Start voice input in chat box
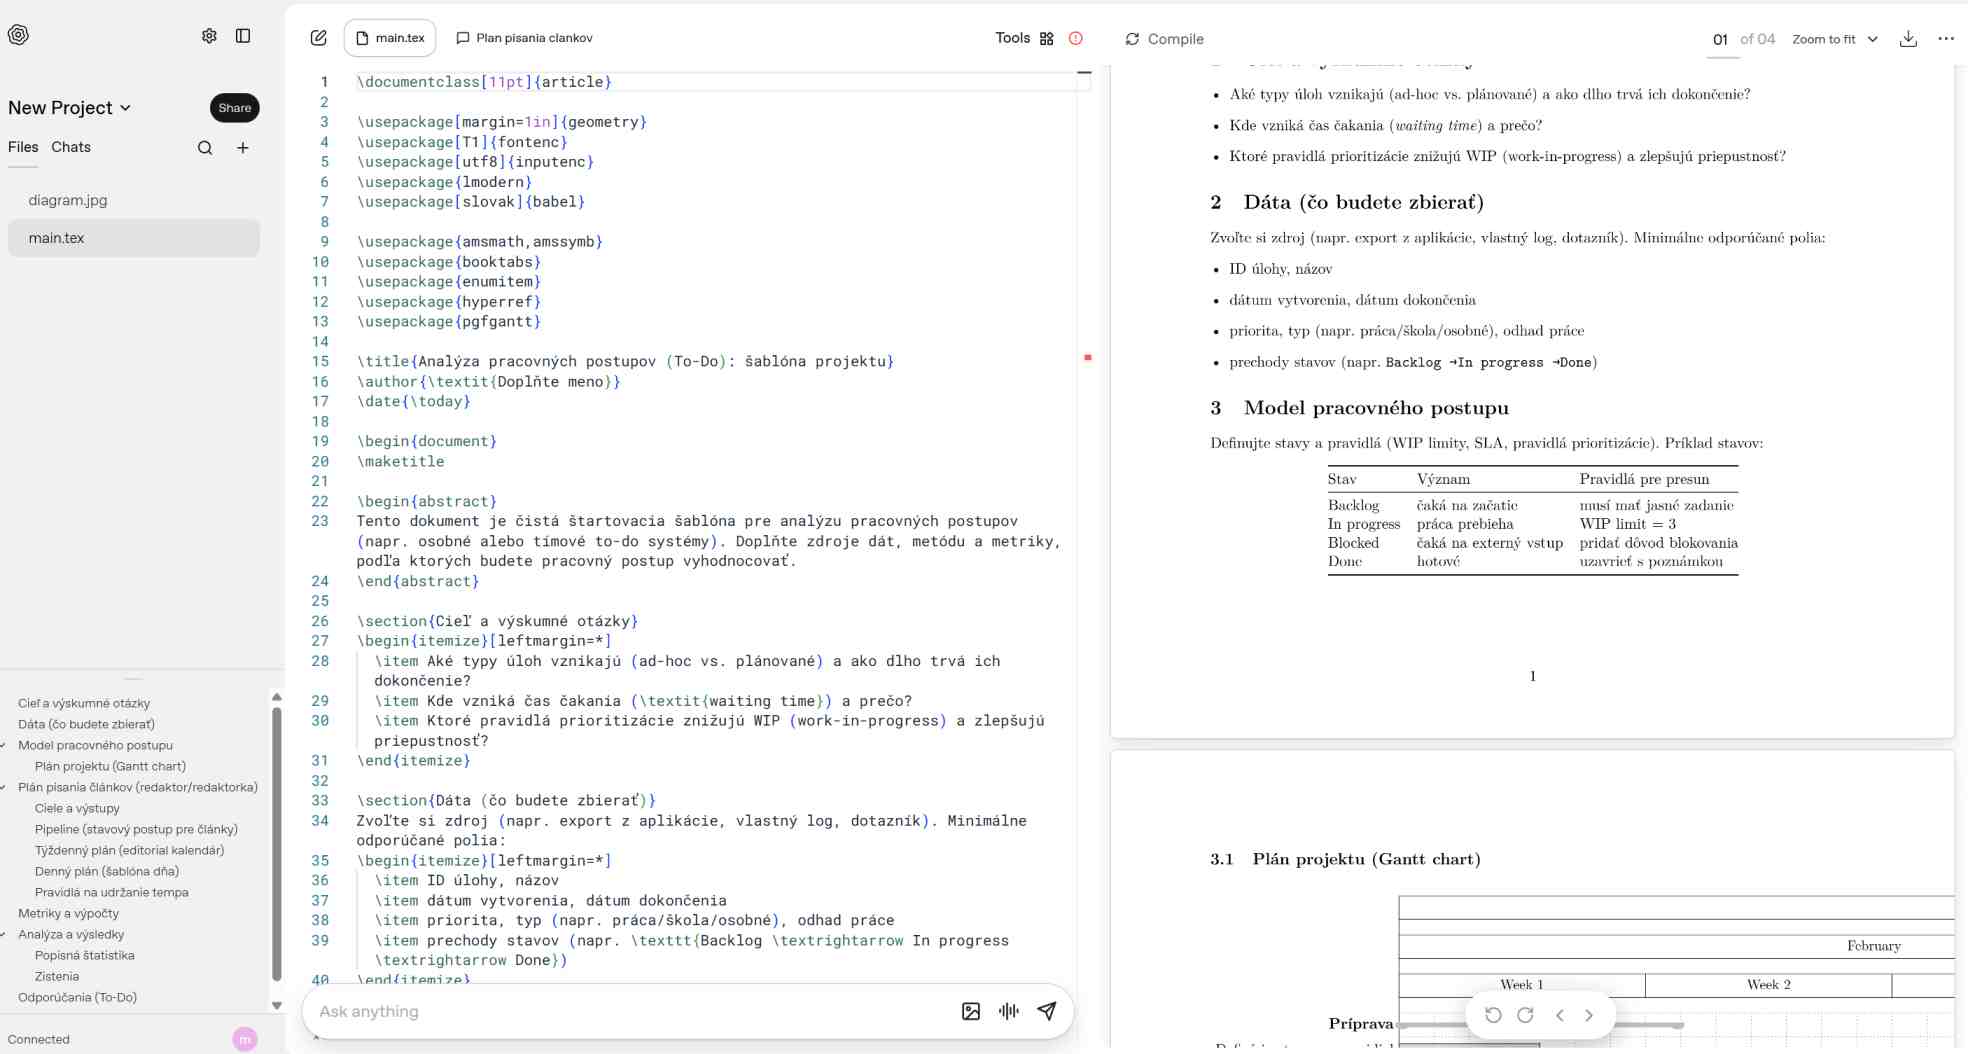The width and height of the screenshot is (1968, 1054). pyautogui.click(x=1008, y=1011)
